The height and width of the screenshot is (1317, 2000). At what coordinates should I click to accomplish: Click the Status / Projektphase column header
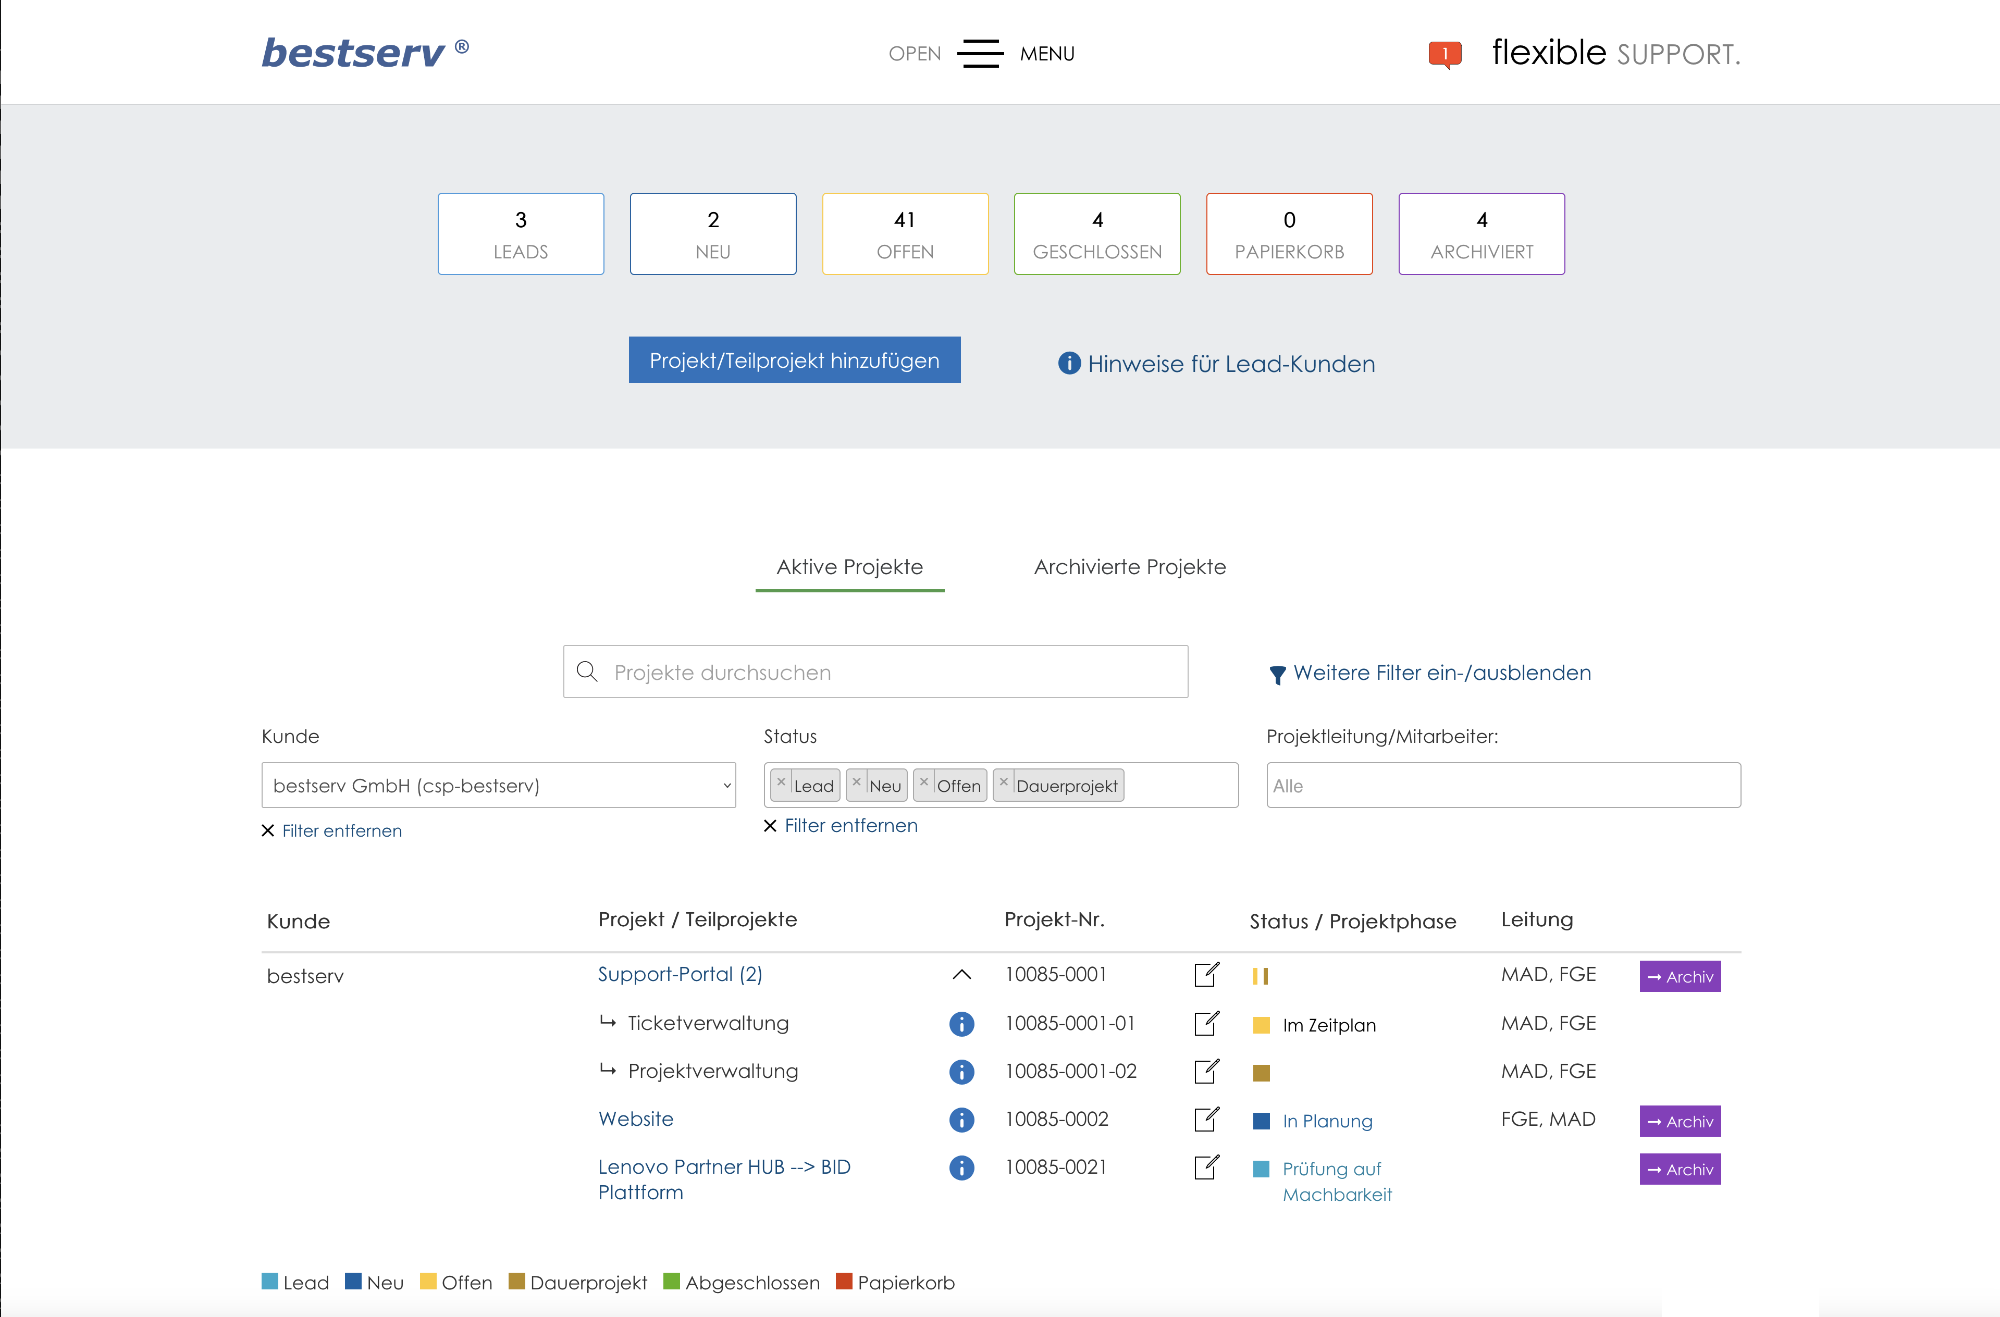tap(1353, 921)
